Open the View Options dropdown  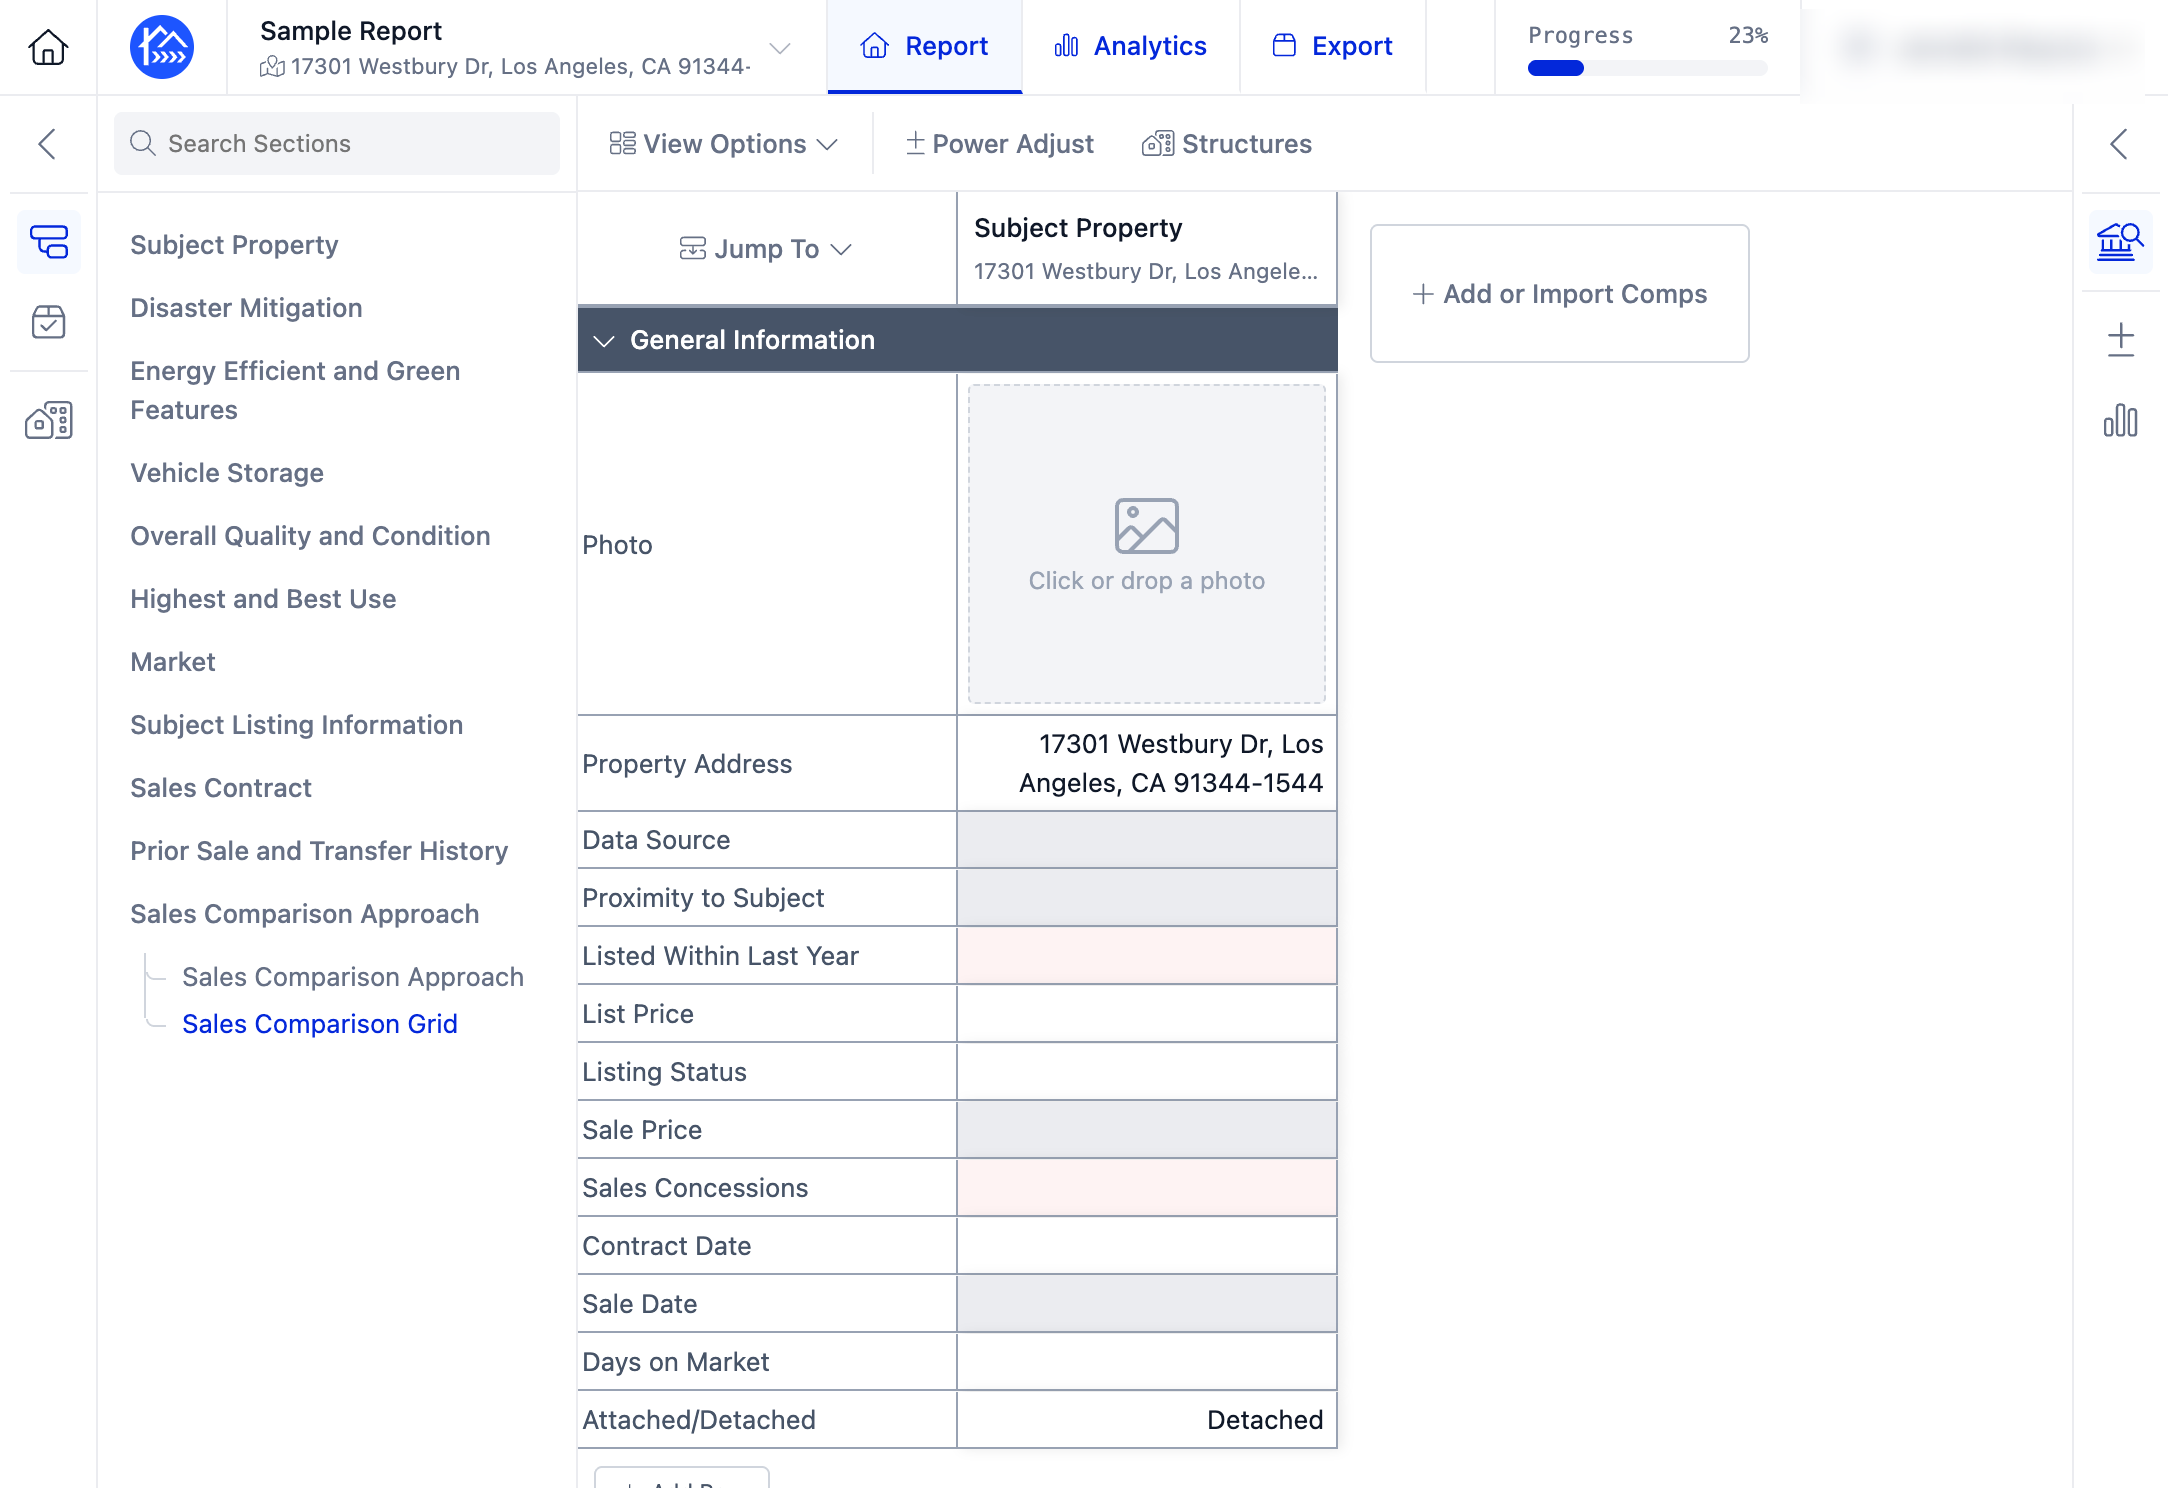coord(723,144)
